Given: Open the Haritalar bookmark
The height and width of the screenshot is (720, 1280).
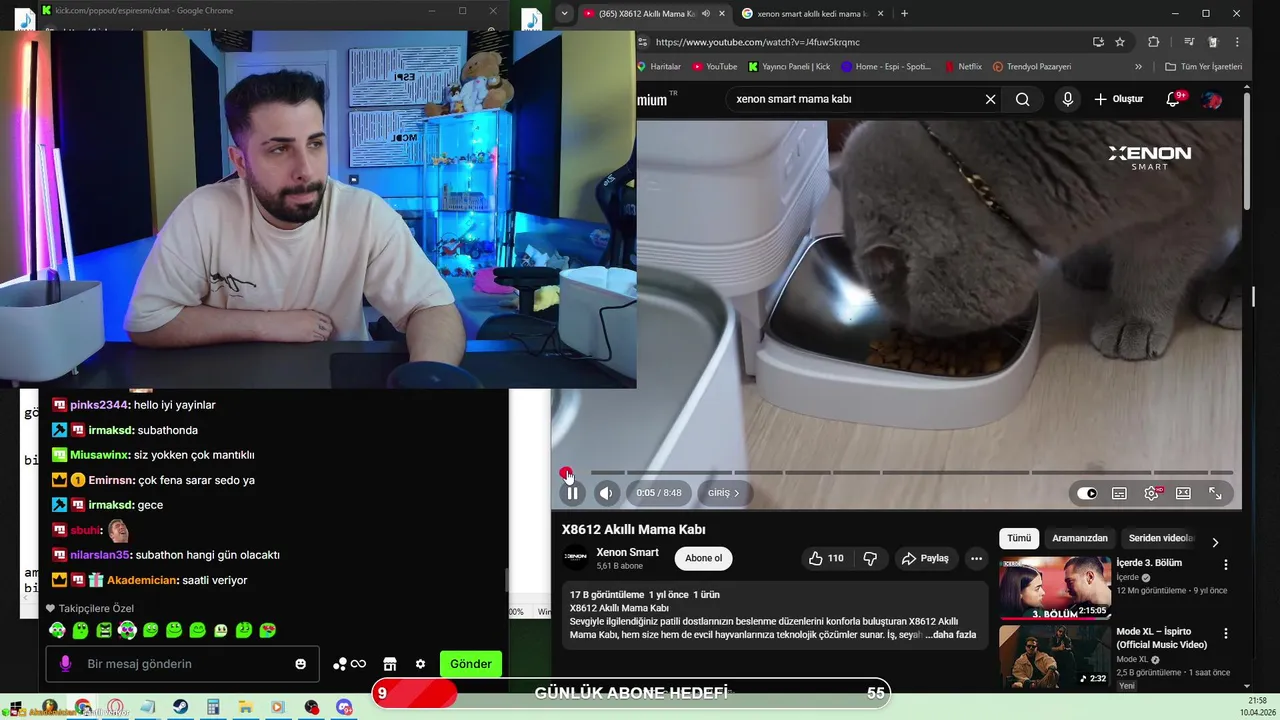Looking at the screenshot, I should (658, 67).
